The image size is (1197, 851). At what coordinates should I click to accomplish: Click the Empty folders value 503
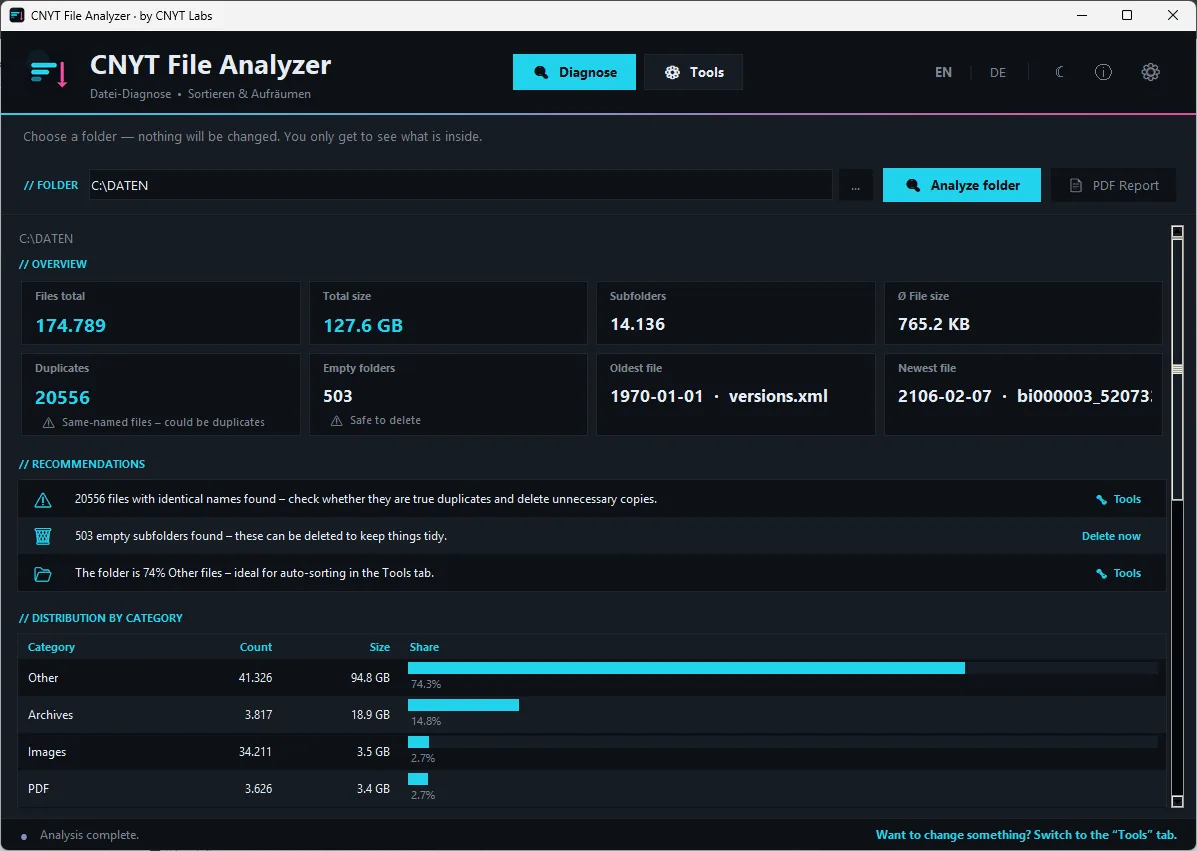click(x=337, y=396)
